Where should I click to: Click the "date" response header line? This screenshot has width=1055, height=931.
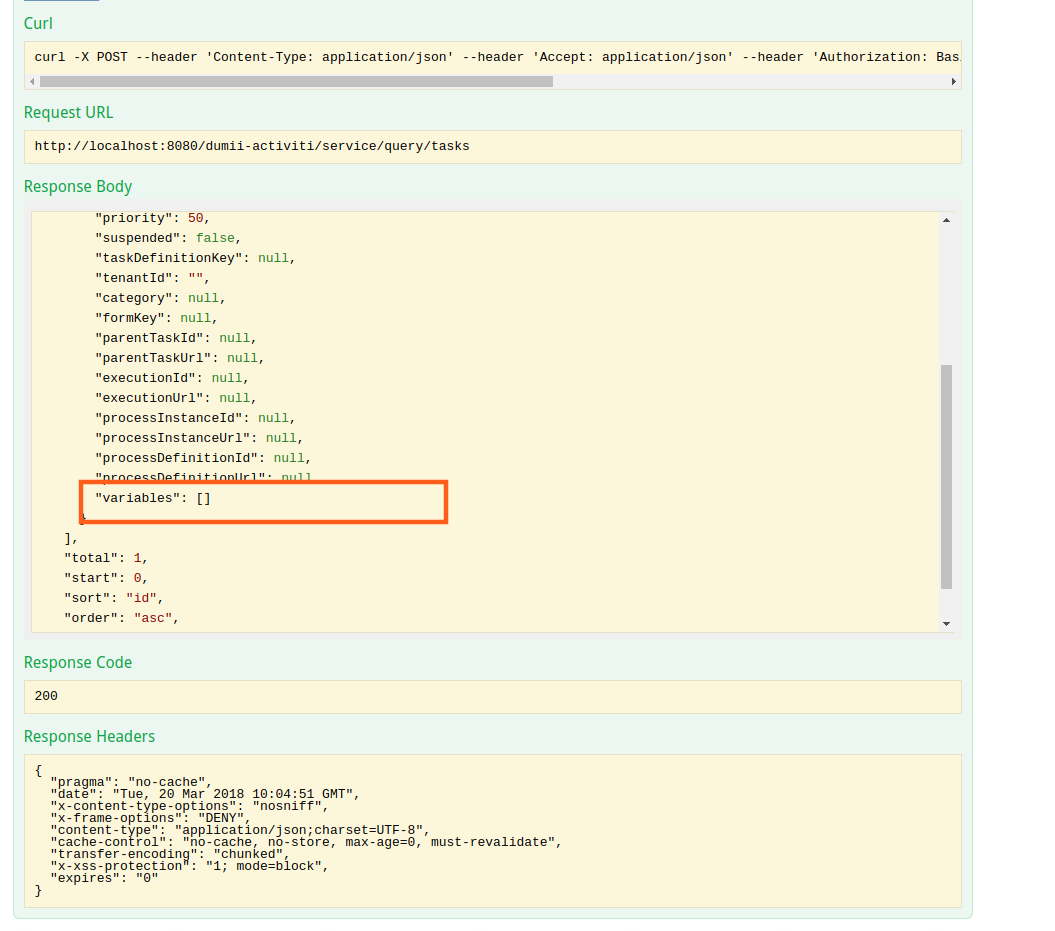[x=205, y=794]
